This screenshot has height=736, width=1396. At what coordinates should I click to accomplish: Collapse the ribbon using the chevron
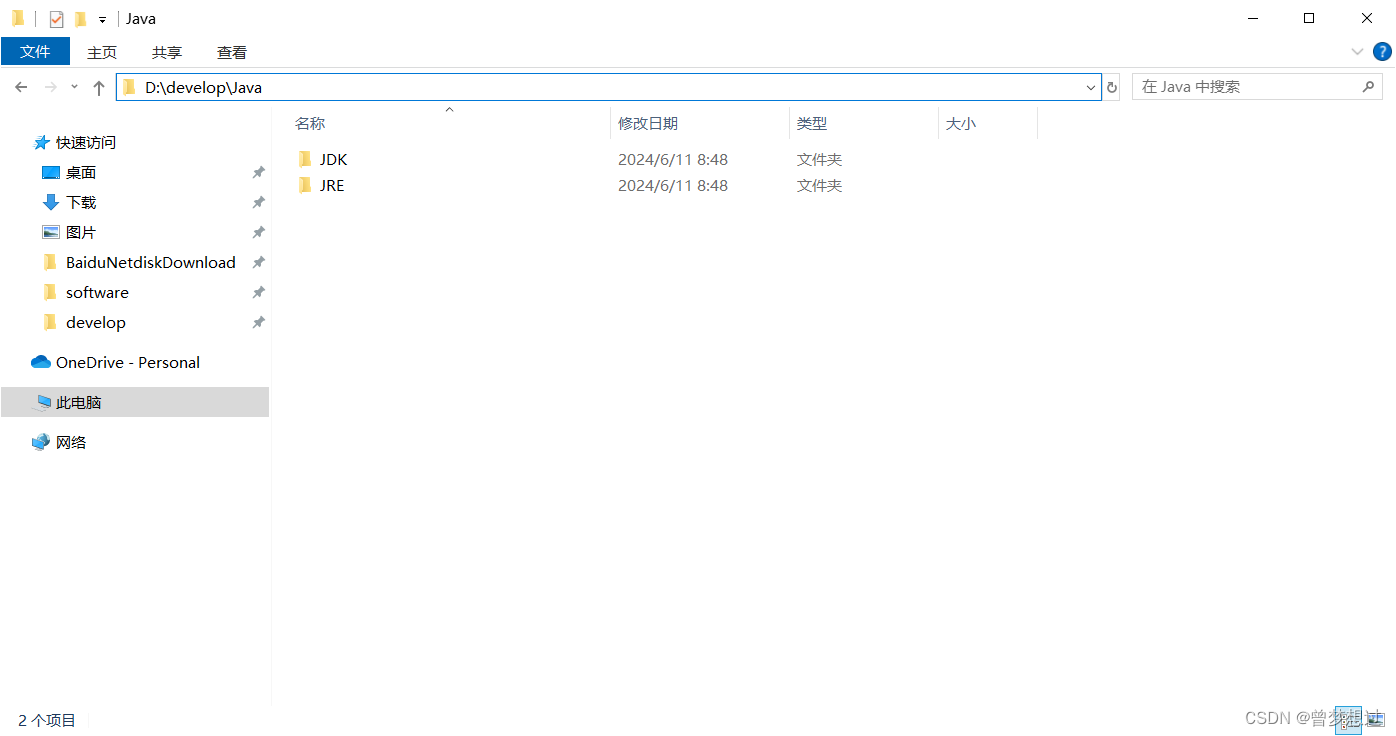click(x=1357, y=51)
